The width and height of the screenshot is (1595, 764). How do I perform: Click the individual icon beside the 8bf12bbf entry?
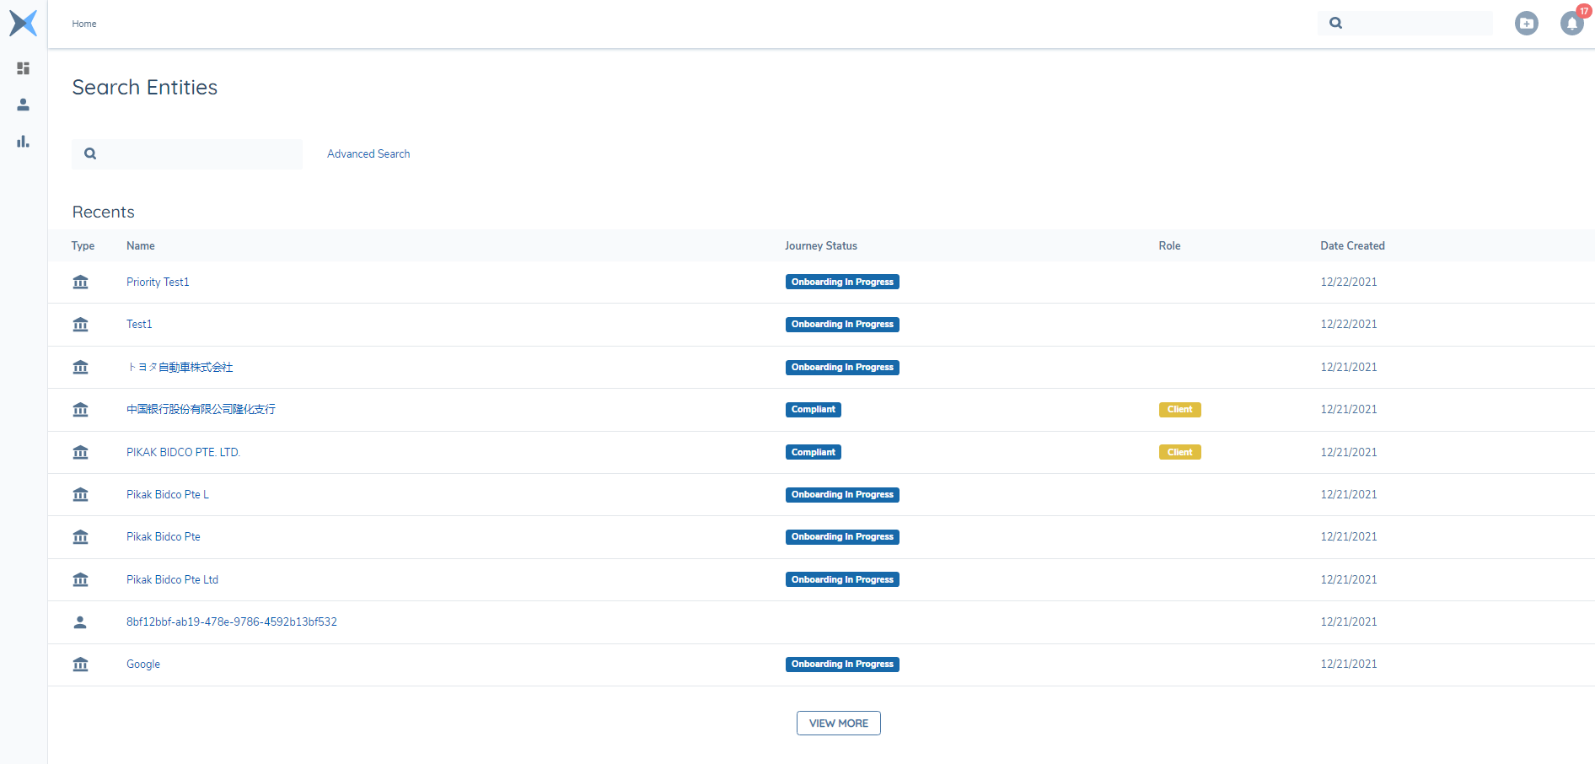[x=80, y=622]
